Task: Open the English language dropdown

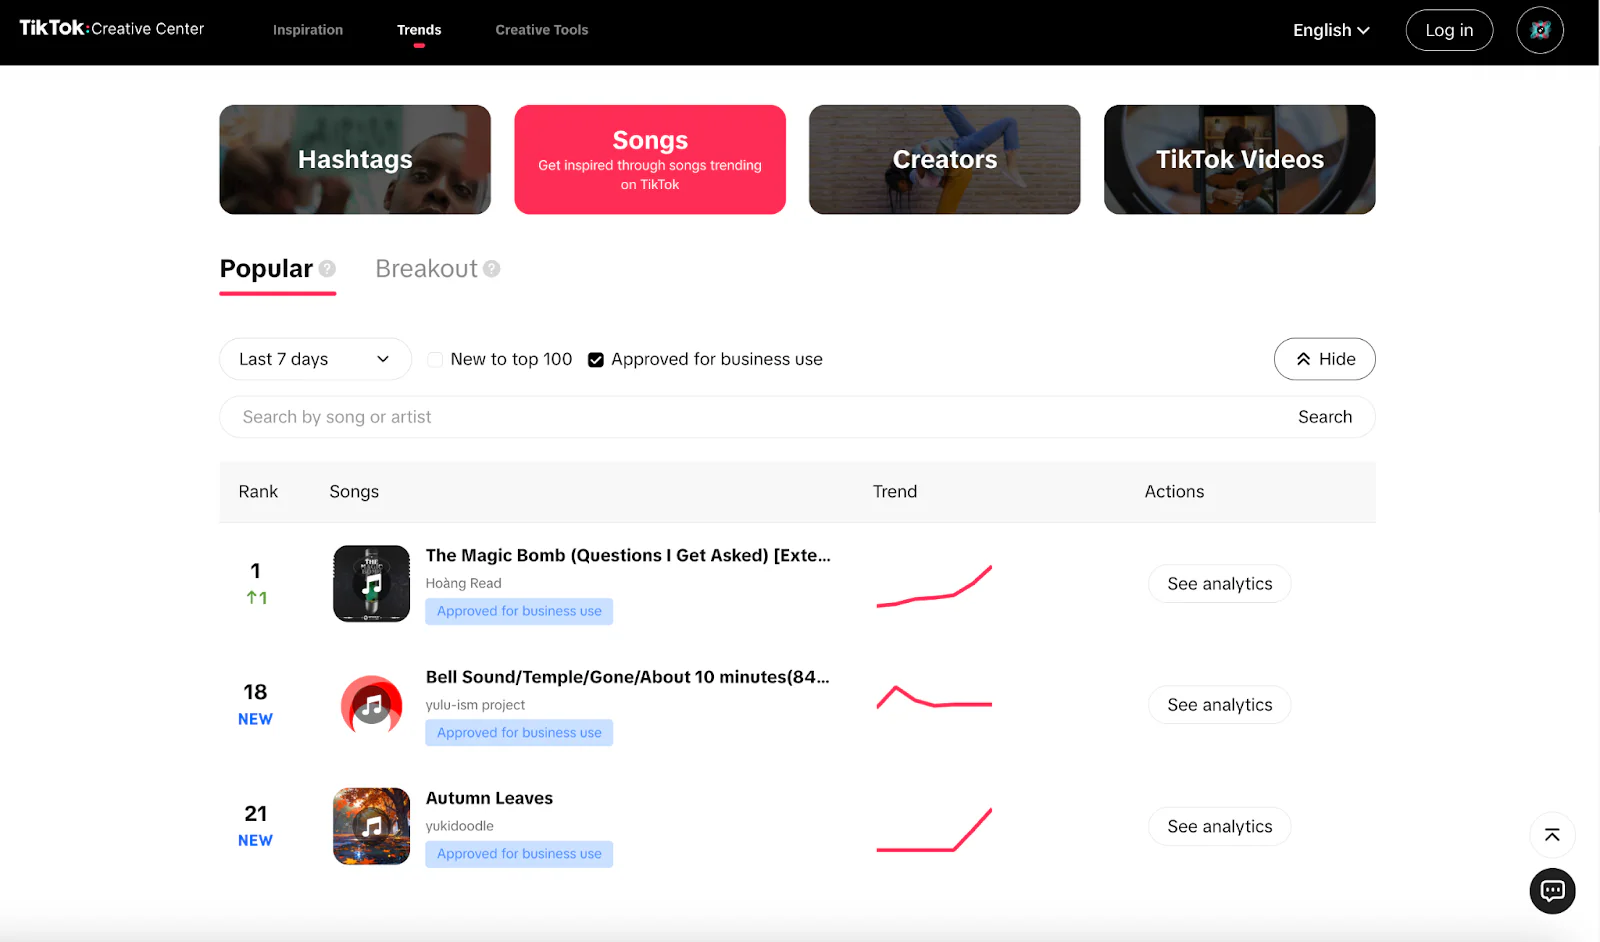Action: coord(1330,30)
